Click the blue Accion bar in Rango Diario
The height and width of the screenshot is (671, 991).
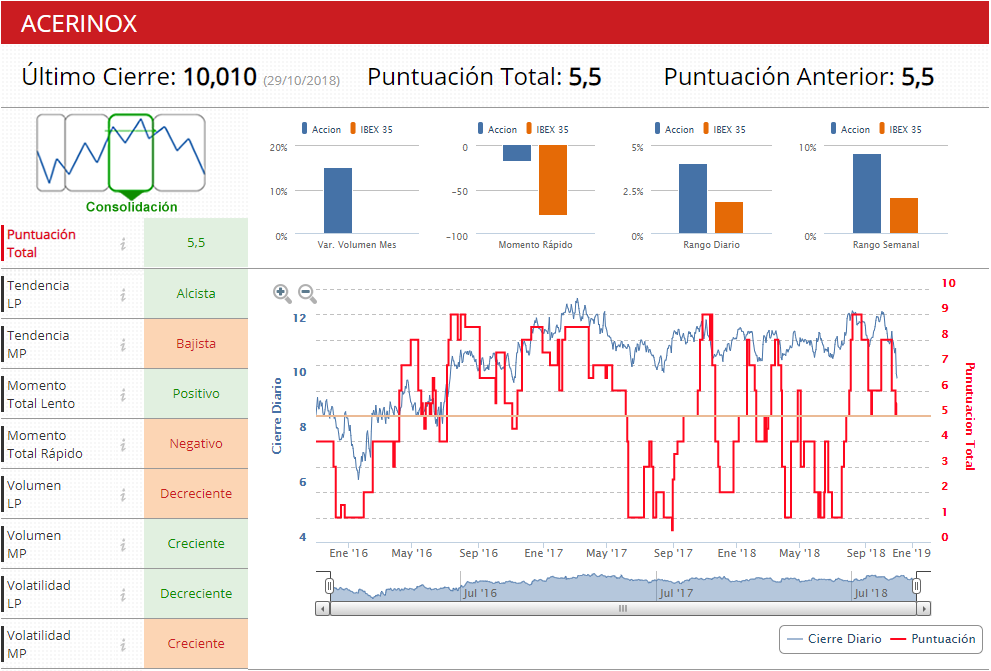pyautogui.click(x=693, y=198)
